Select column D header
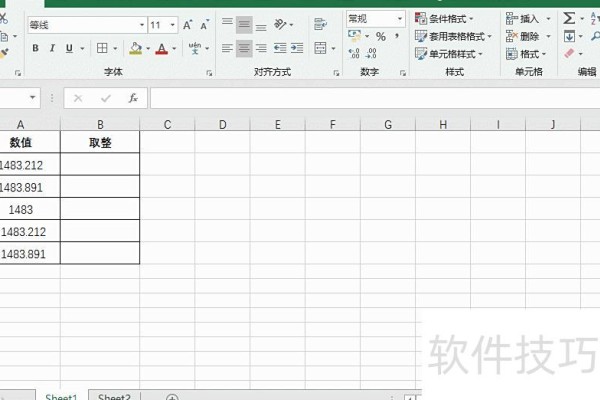This screenshot has width=600, height=400. coord(223,124)
